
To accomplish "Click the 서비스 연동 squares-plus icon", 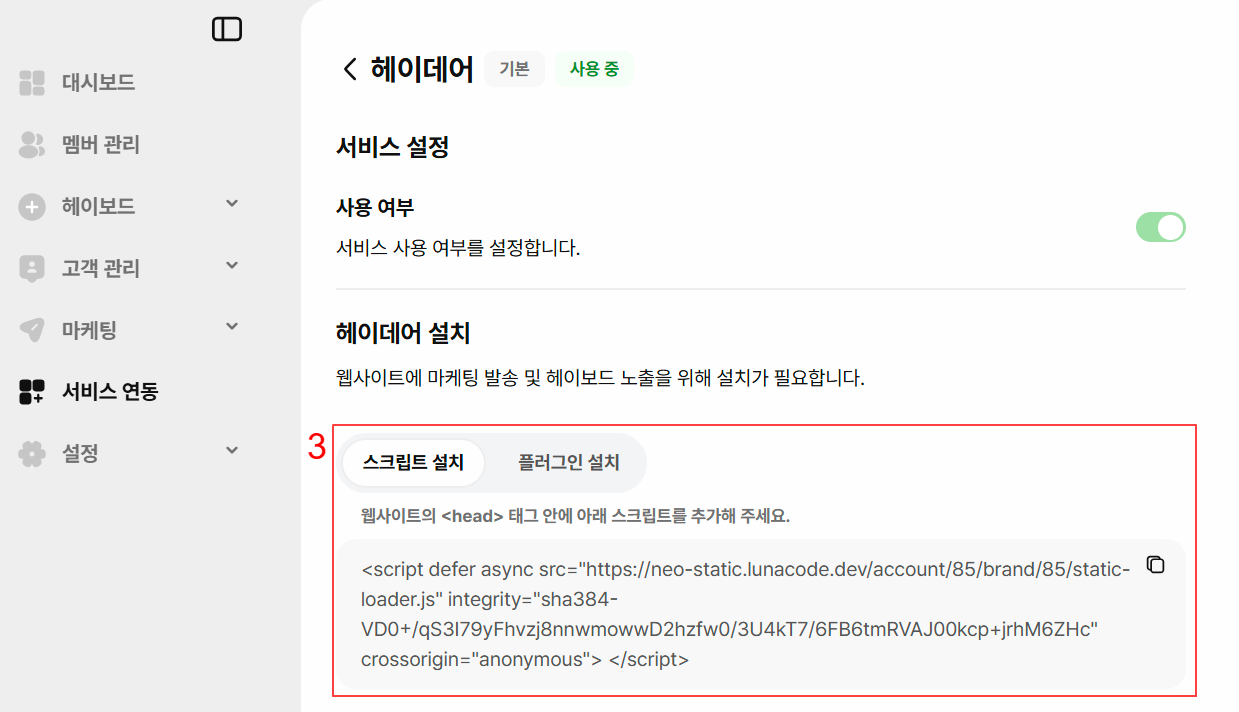I will click(x=32, y=392).
